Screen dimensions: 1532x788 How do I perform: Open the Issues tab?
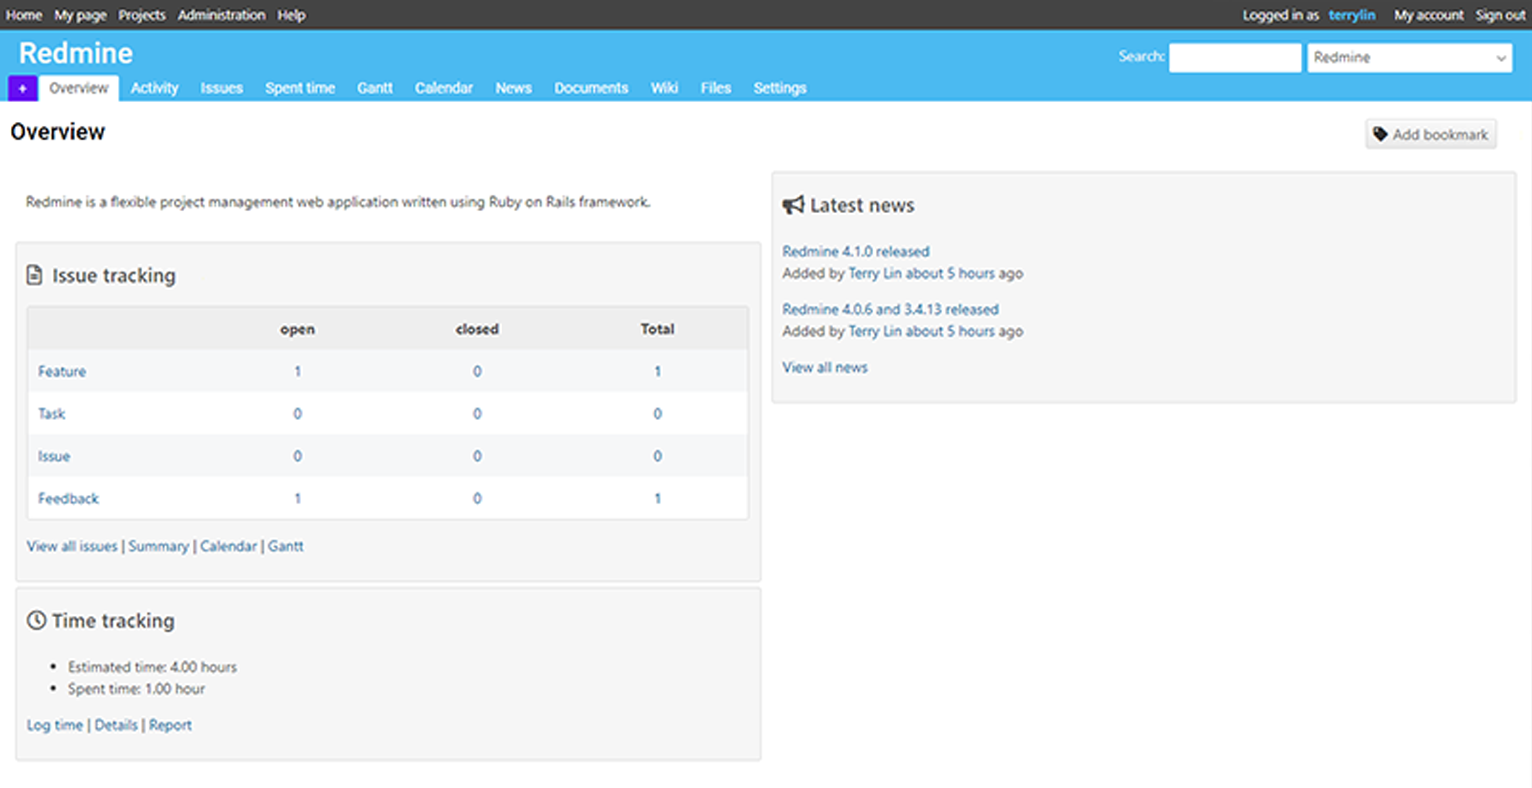coord(221,88)
